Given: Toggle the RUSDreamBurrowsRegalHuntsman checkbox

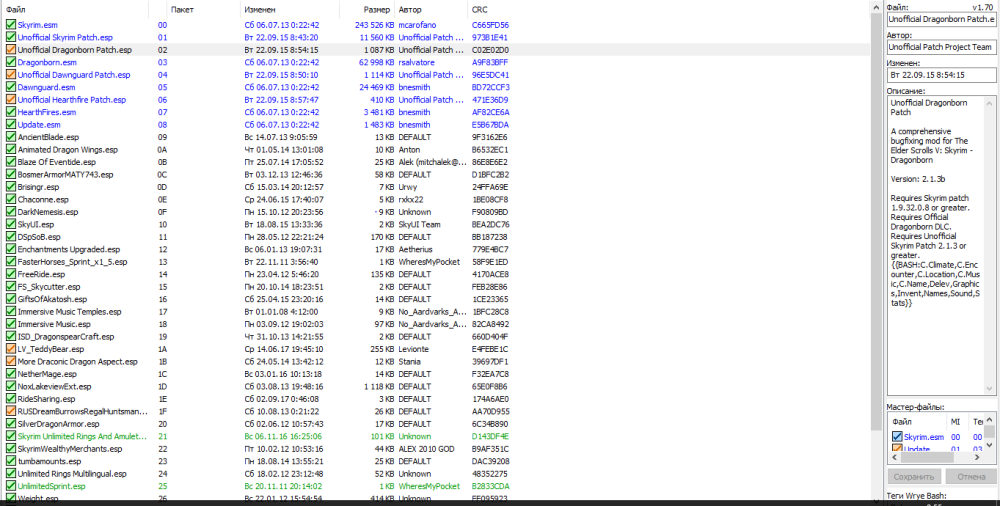Looking at the screenshot, I should (x=11, y=411).
